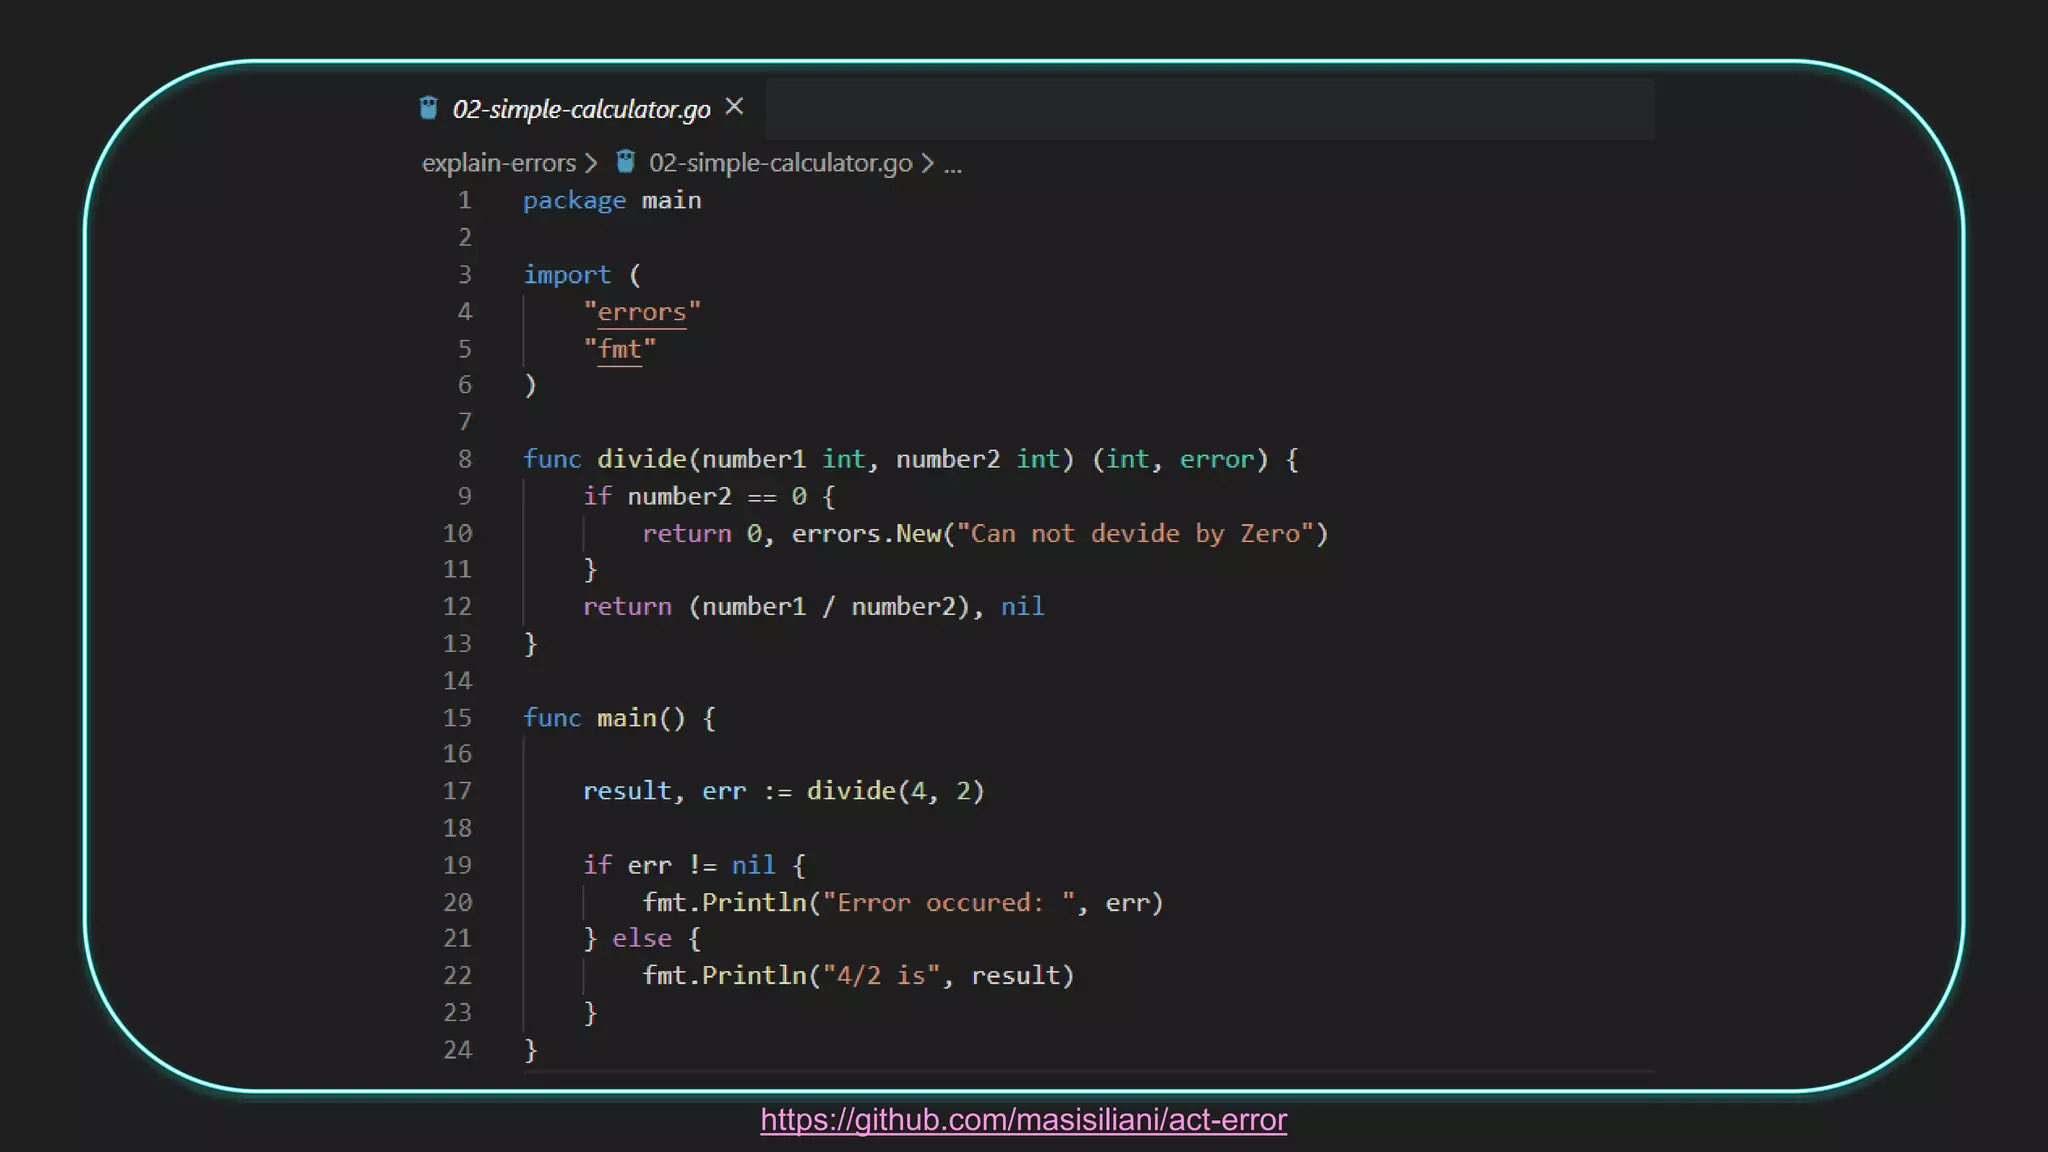Screen dimensions: 2048x1152
Task: Click the "Error occured: " string on line 20
Action: pyautogui.click(x=948, y=903)
